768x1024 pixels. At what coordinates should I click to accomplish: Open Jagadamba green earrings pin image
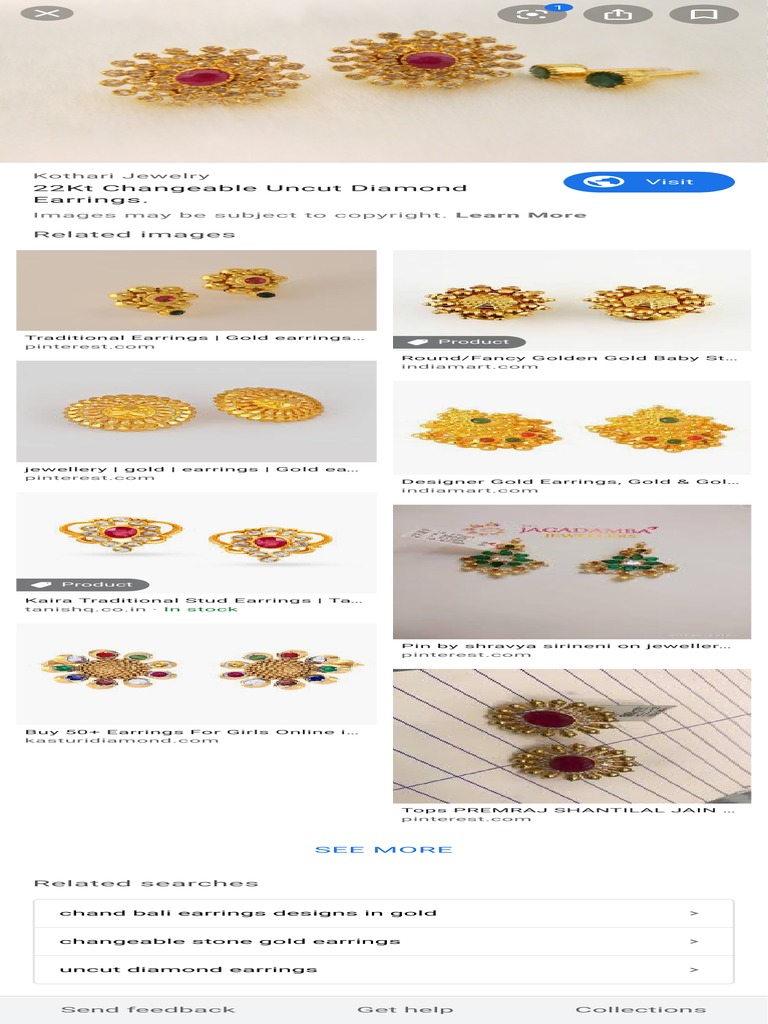[x=571, y=571]
